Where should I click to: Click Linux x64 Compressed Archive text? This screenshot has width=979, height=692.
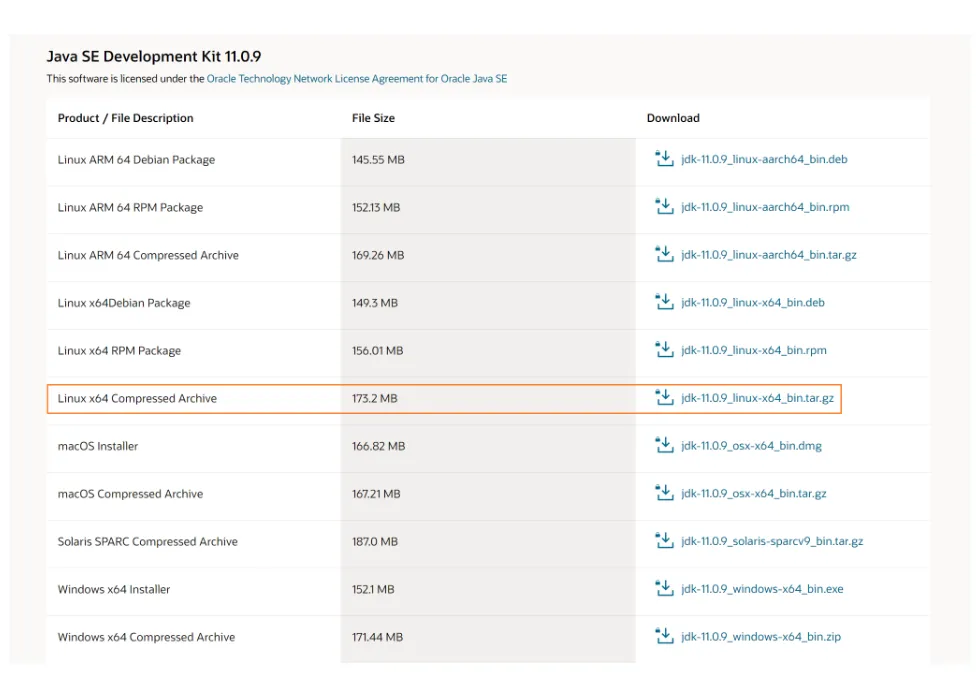[x=137, y=398]
